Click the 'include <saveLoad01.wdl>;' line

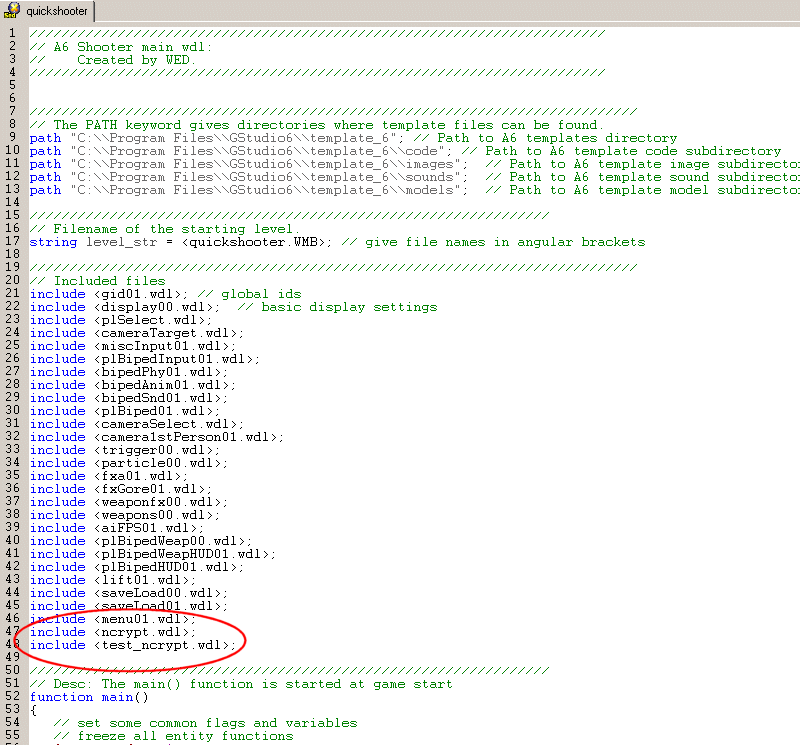[x=129, y=606]
